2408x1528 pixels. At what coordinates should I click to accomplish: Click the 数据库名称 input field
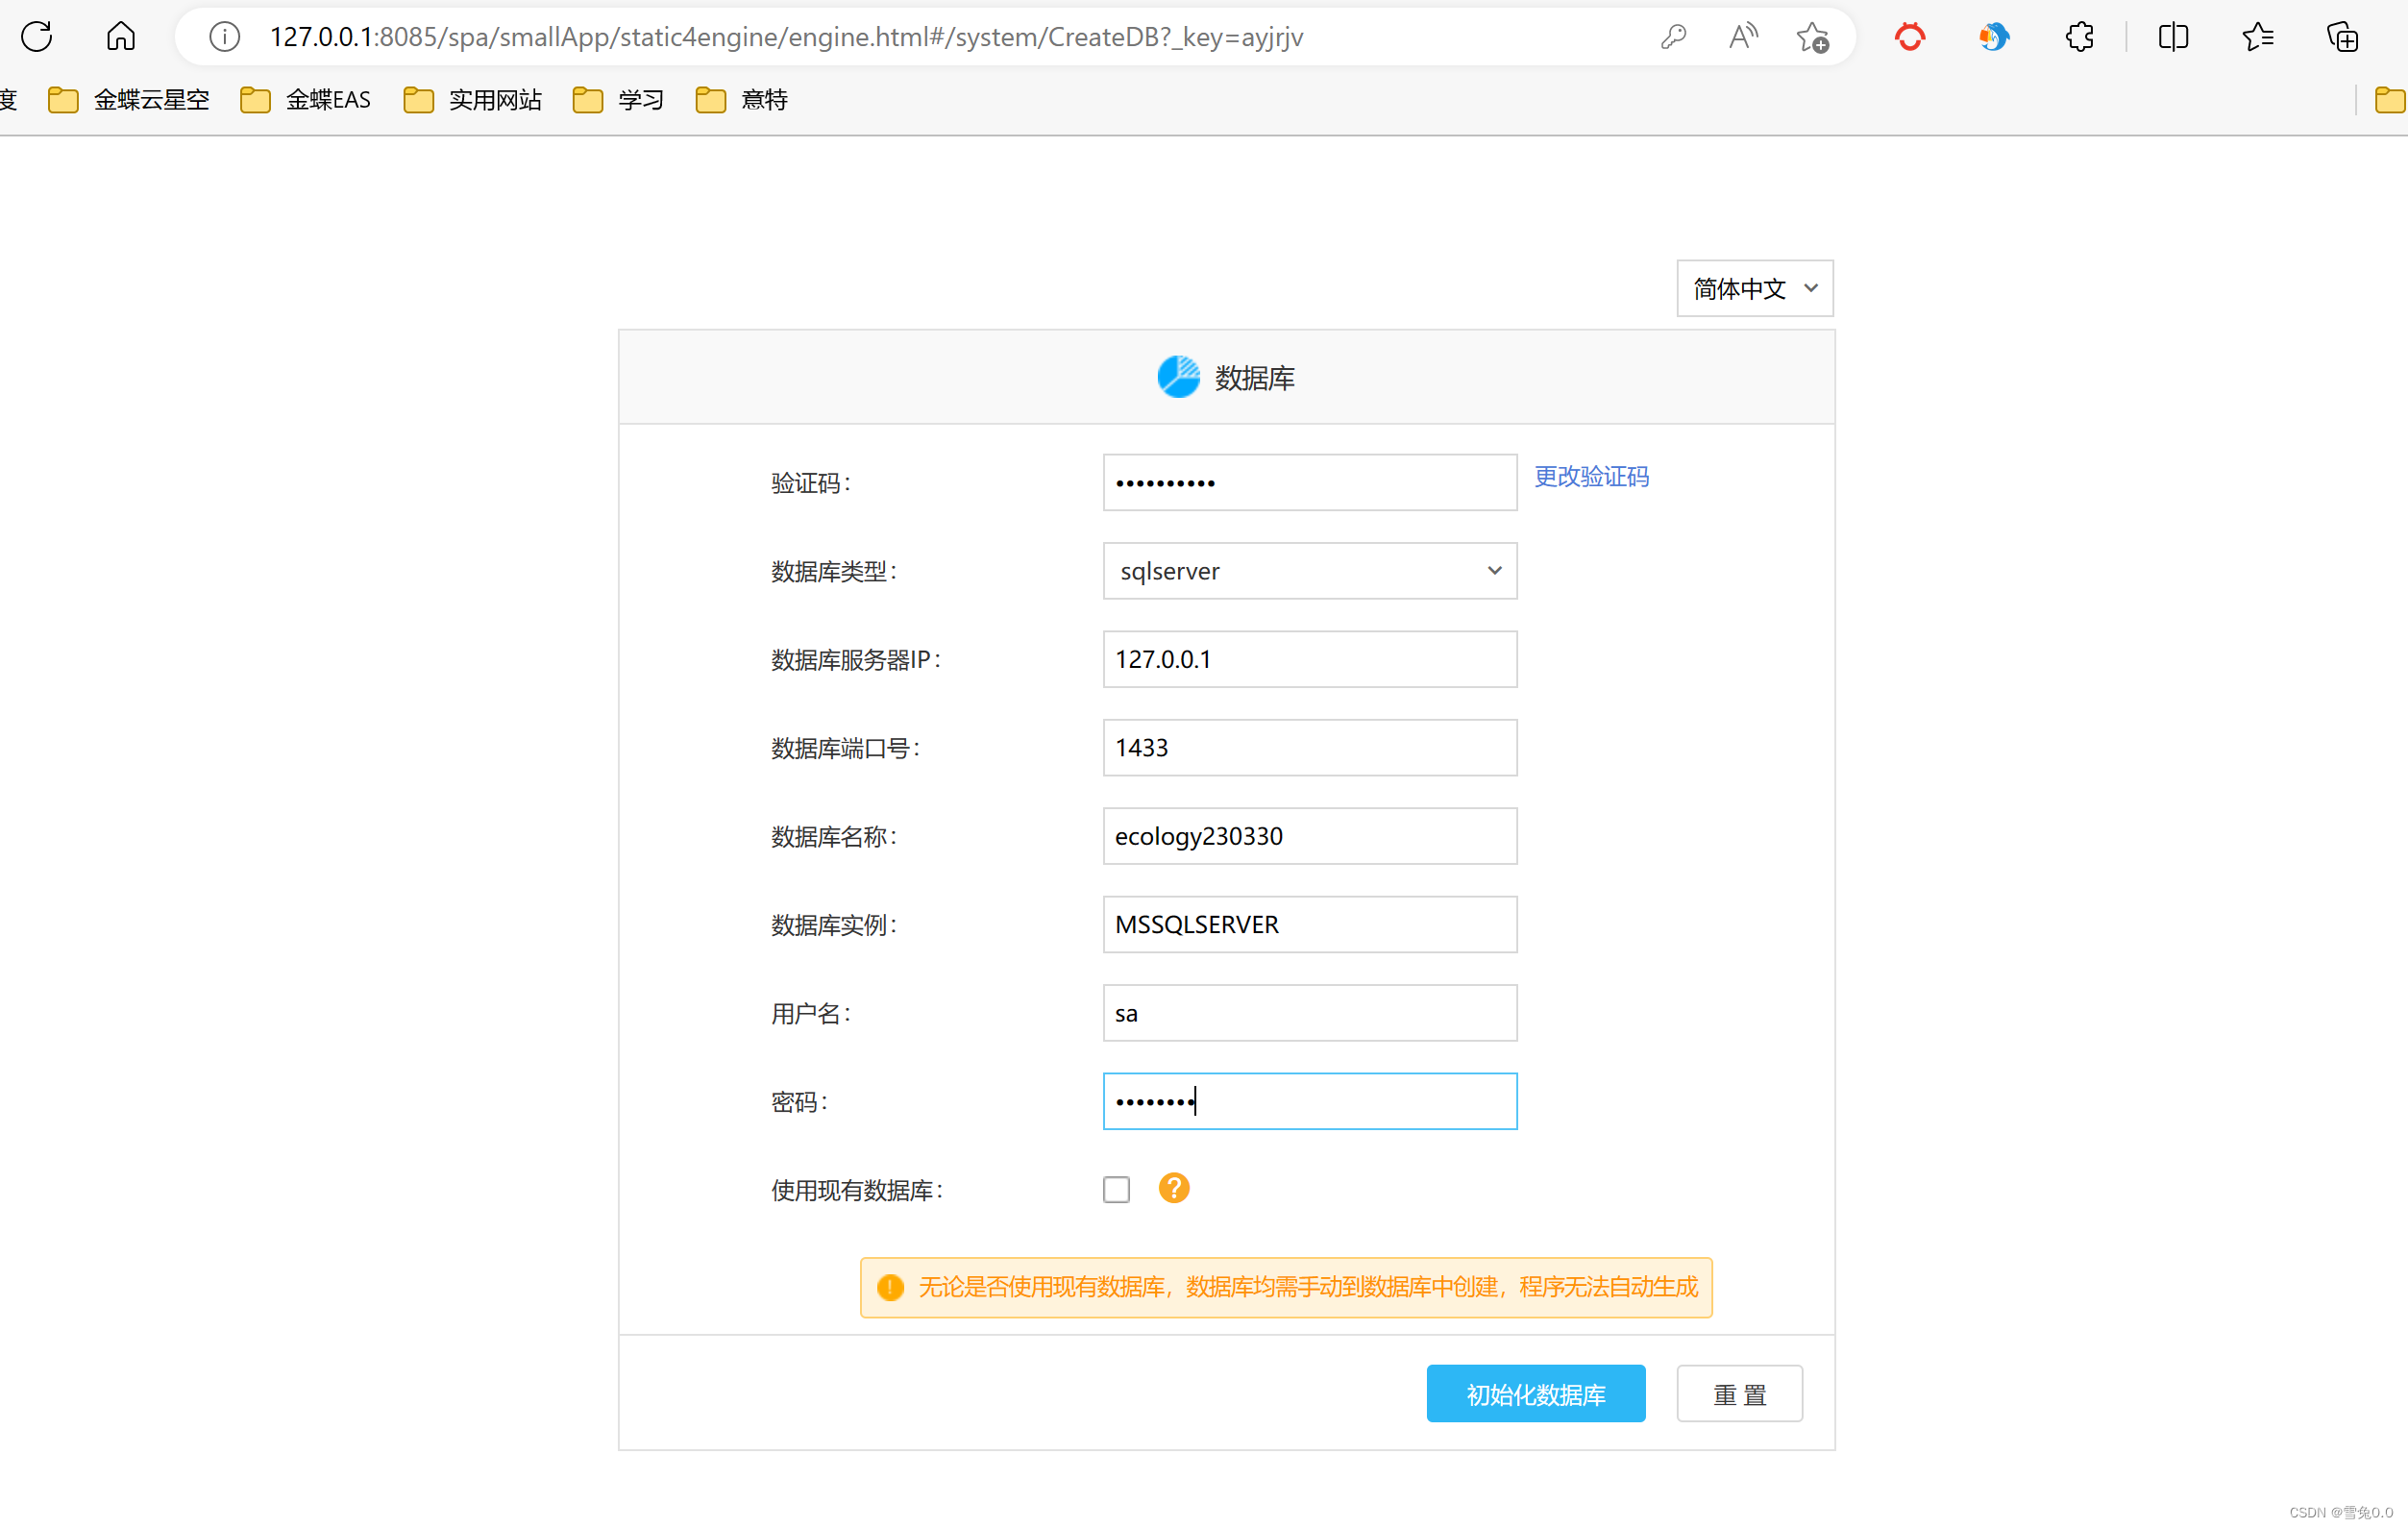1309,836
